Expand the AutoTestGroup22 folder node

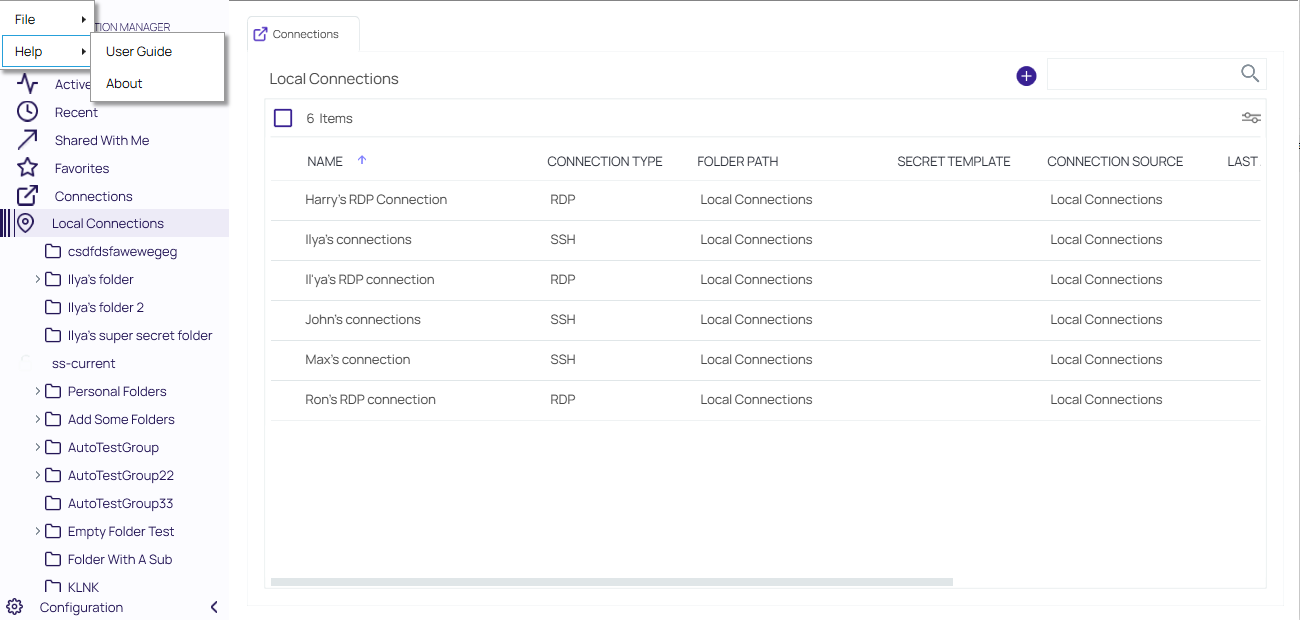click(x=38, y=476)
